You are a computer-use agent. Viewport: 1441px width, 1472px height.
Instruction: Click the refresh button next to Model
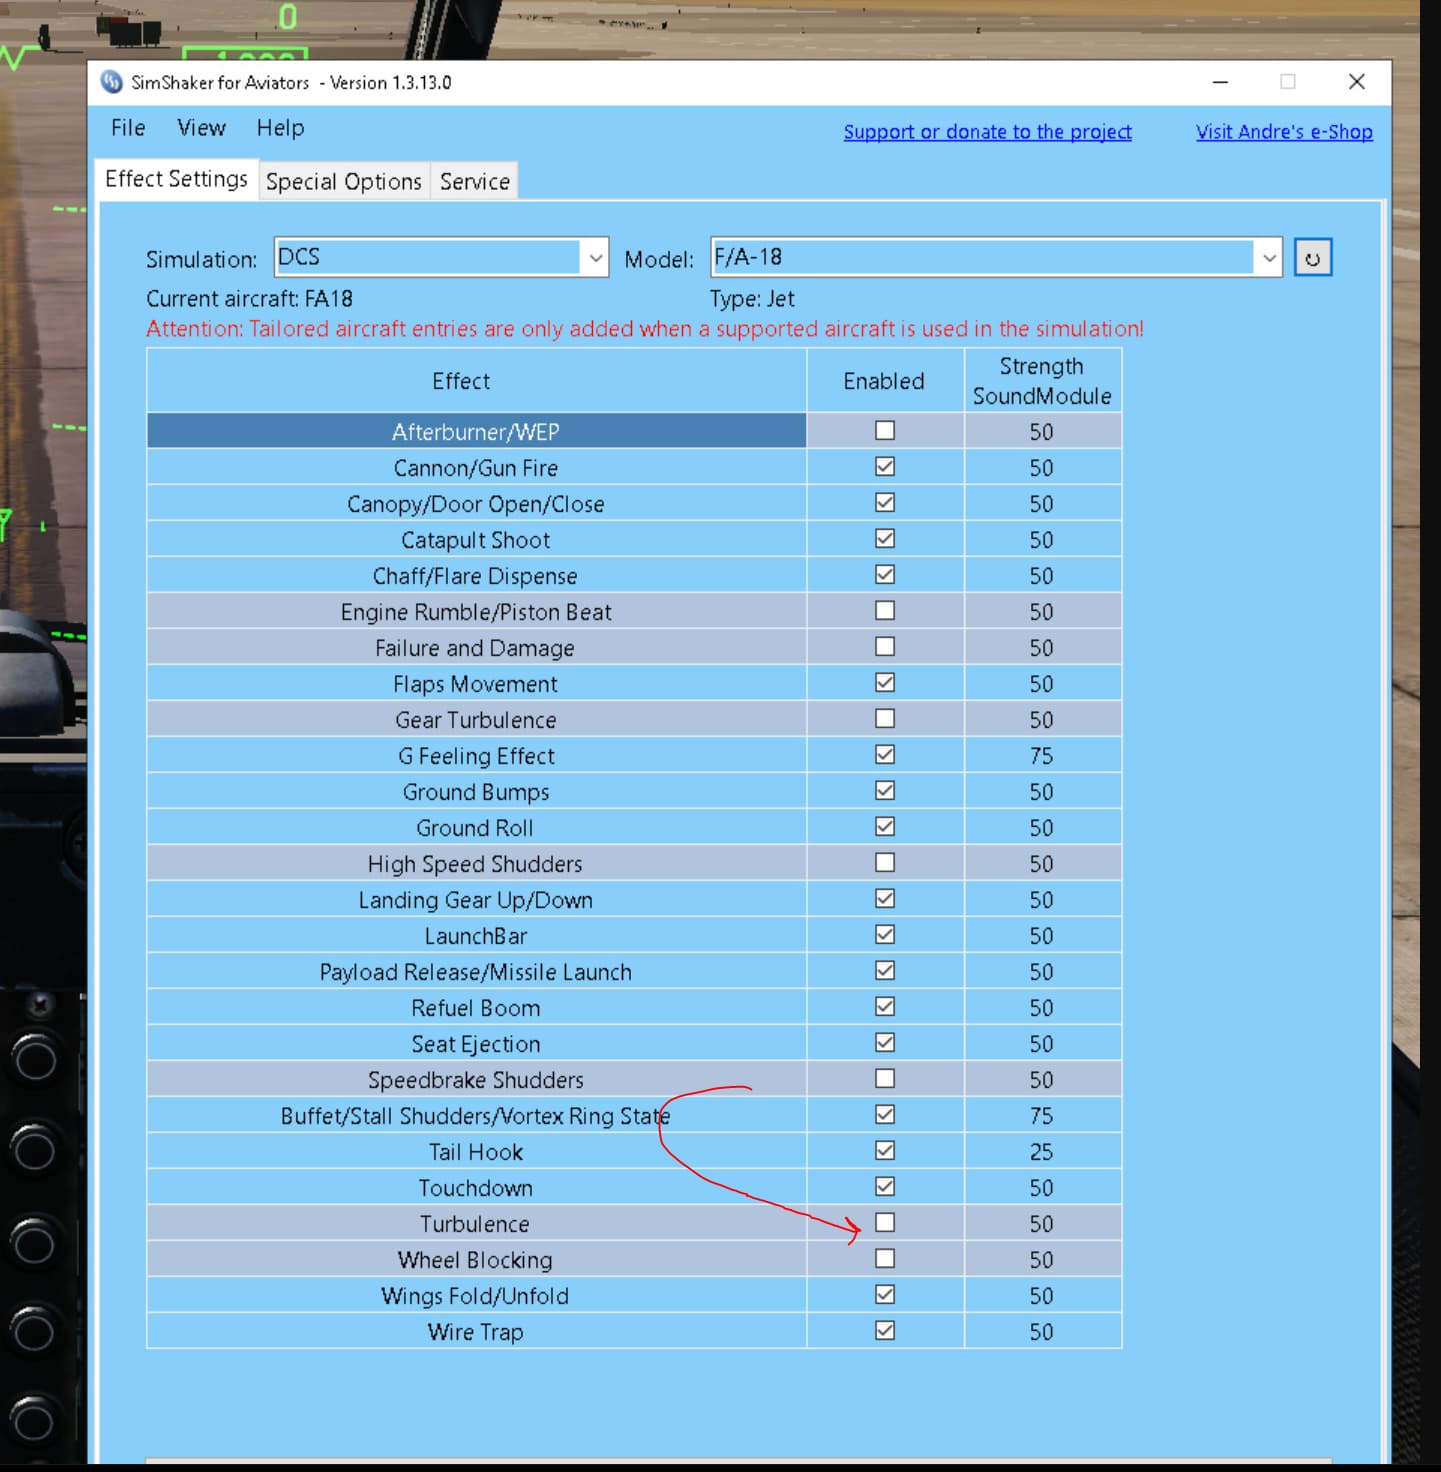click(1312, 258)
